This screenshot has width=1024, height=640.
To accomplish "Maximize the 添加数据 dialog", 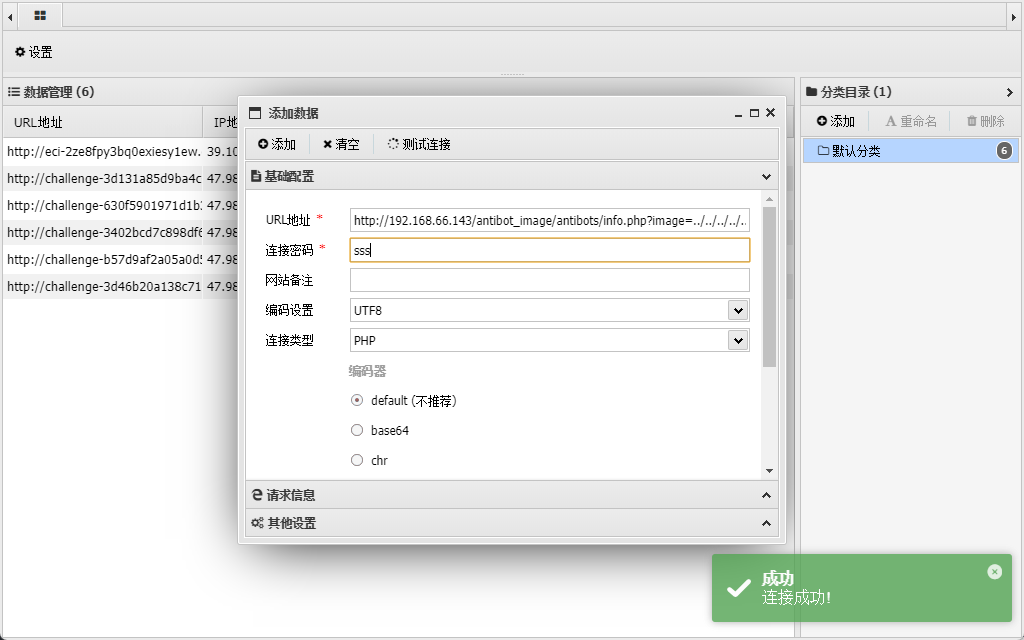I will (x=754, y=113).
